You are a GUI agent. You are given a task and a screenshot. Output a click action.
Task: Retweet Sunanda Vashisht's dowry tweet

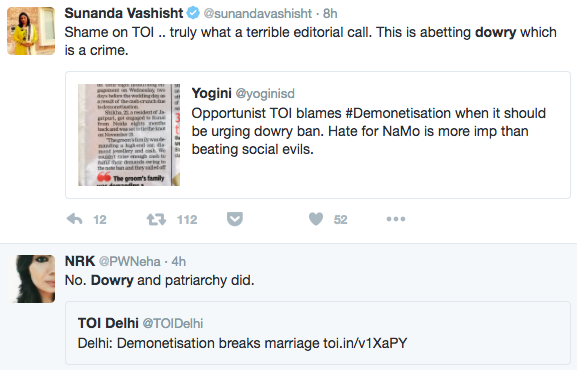click(x=156, y=219)
